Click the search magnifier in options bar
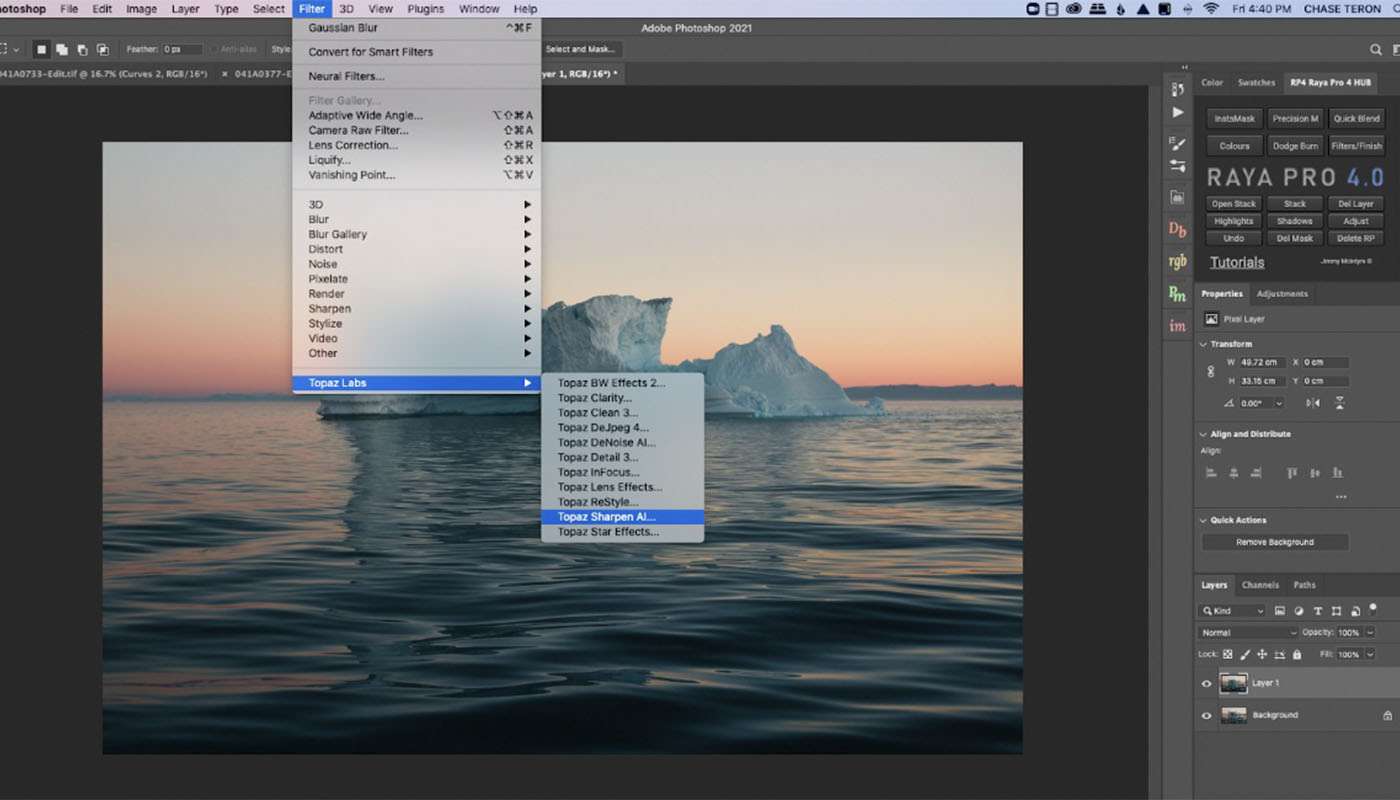The height and width of the screenshot is (800, 1400). pos(1376,49)
